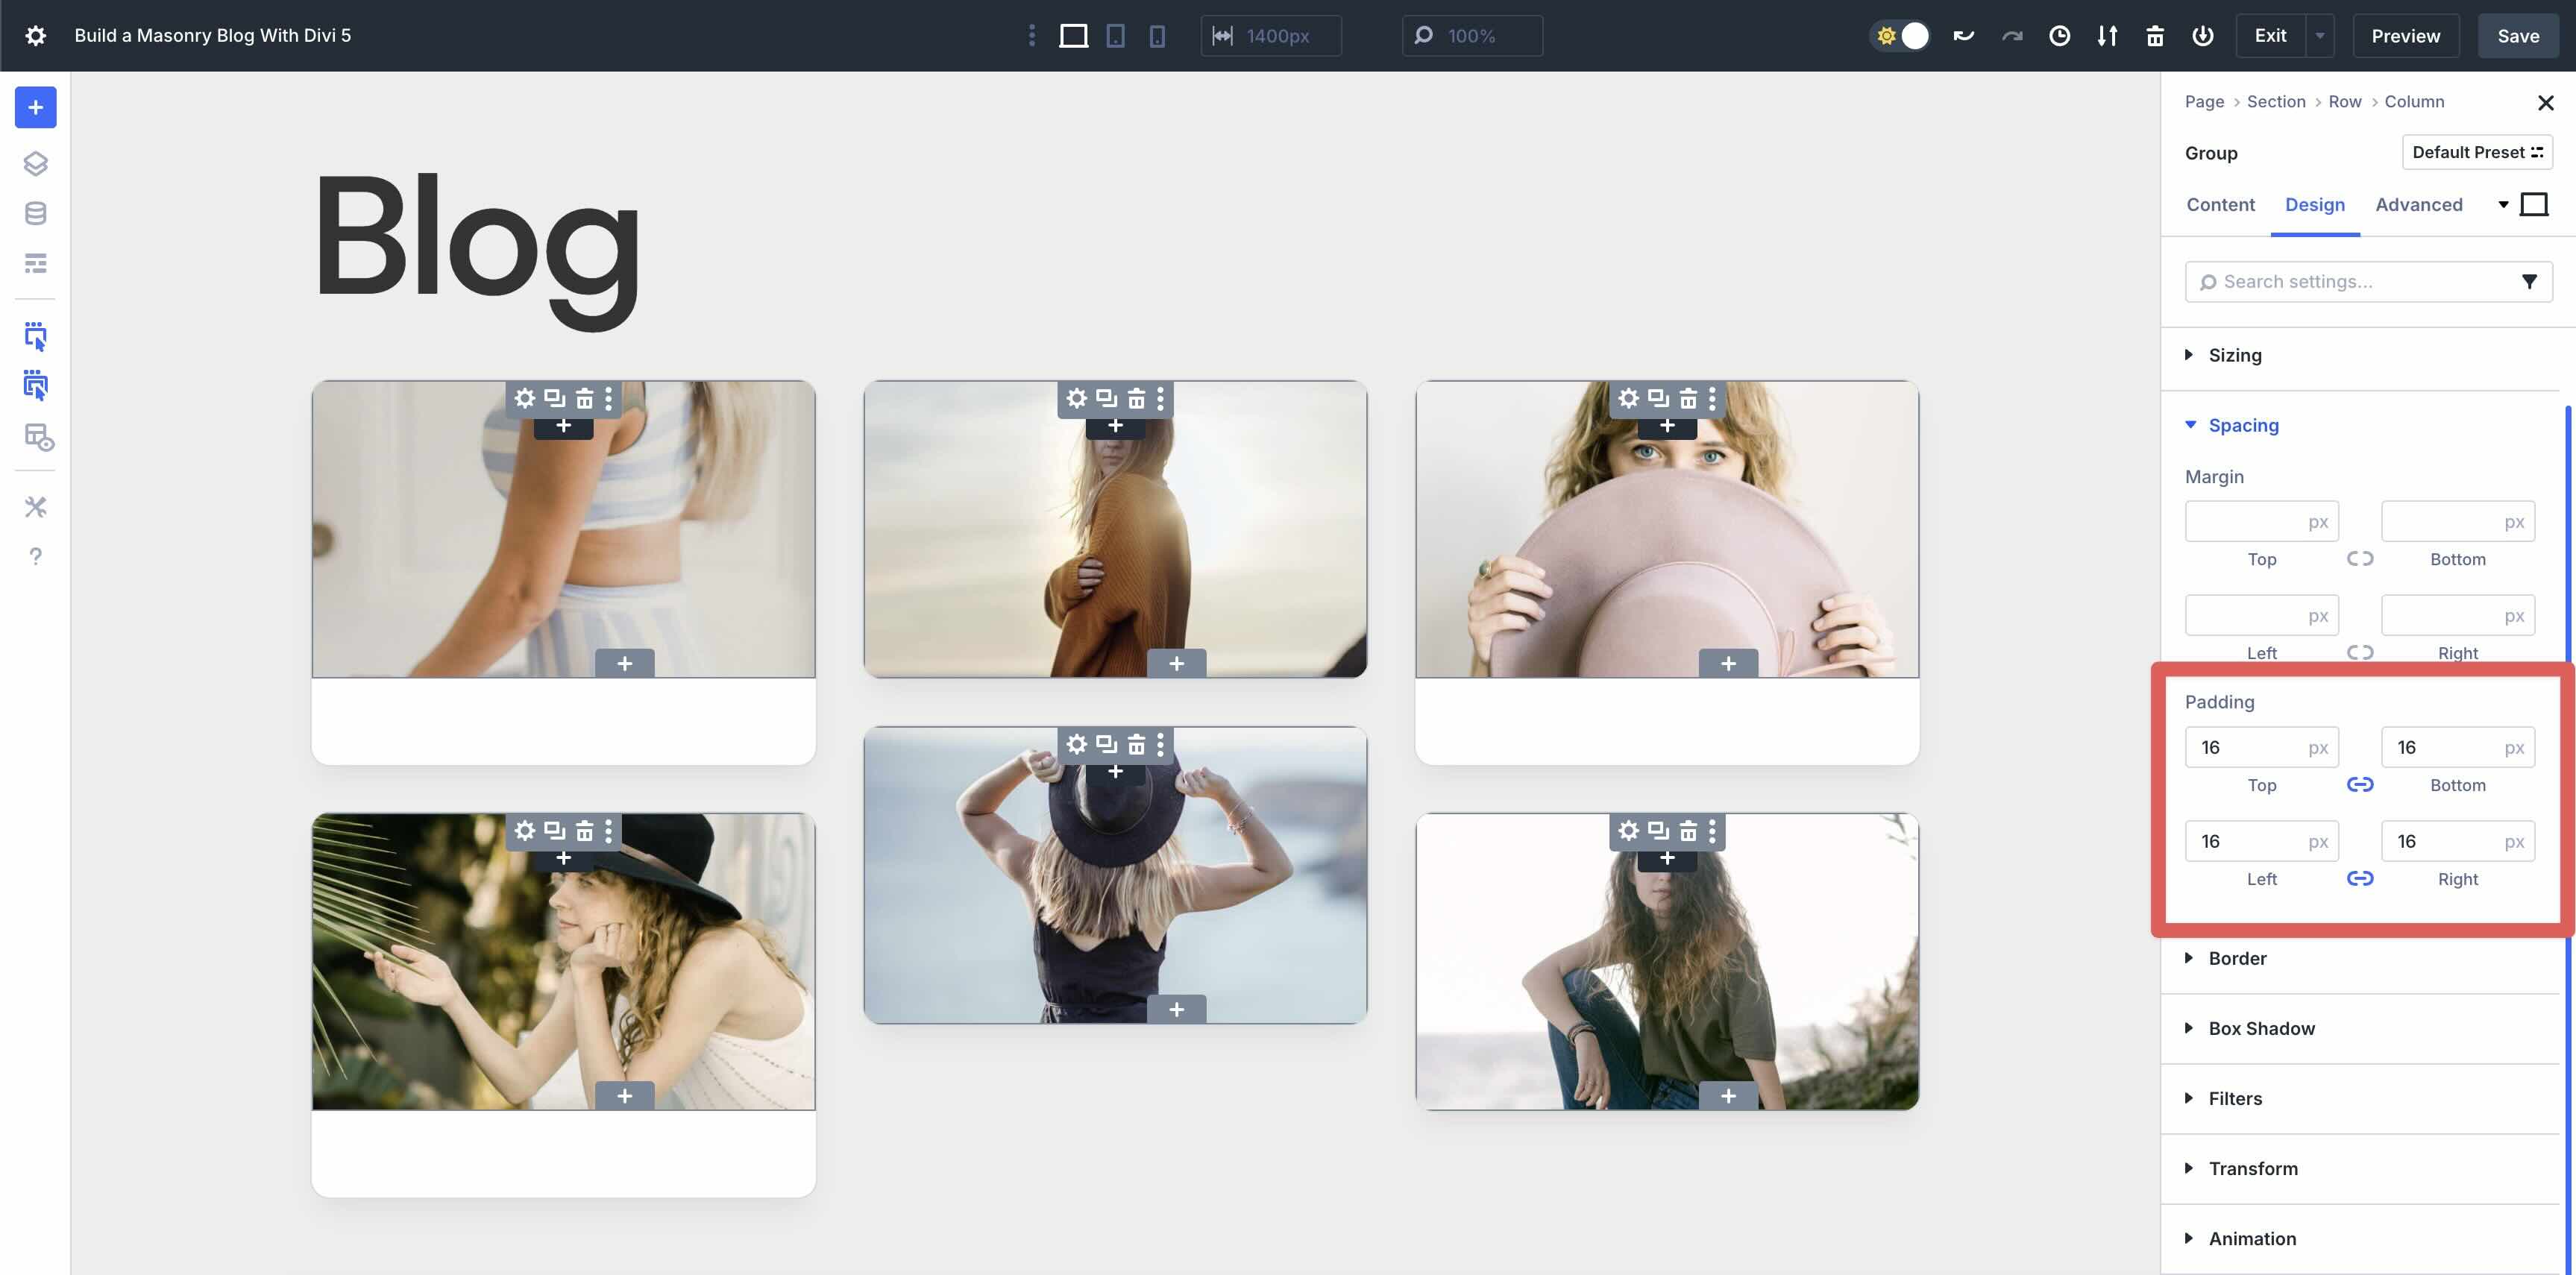Open the Add Module panel
Screen dimensions: 2576x1275
click(x=35, y=107)
